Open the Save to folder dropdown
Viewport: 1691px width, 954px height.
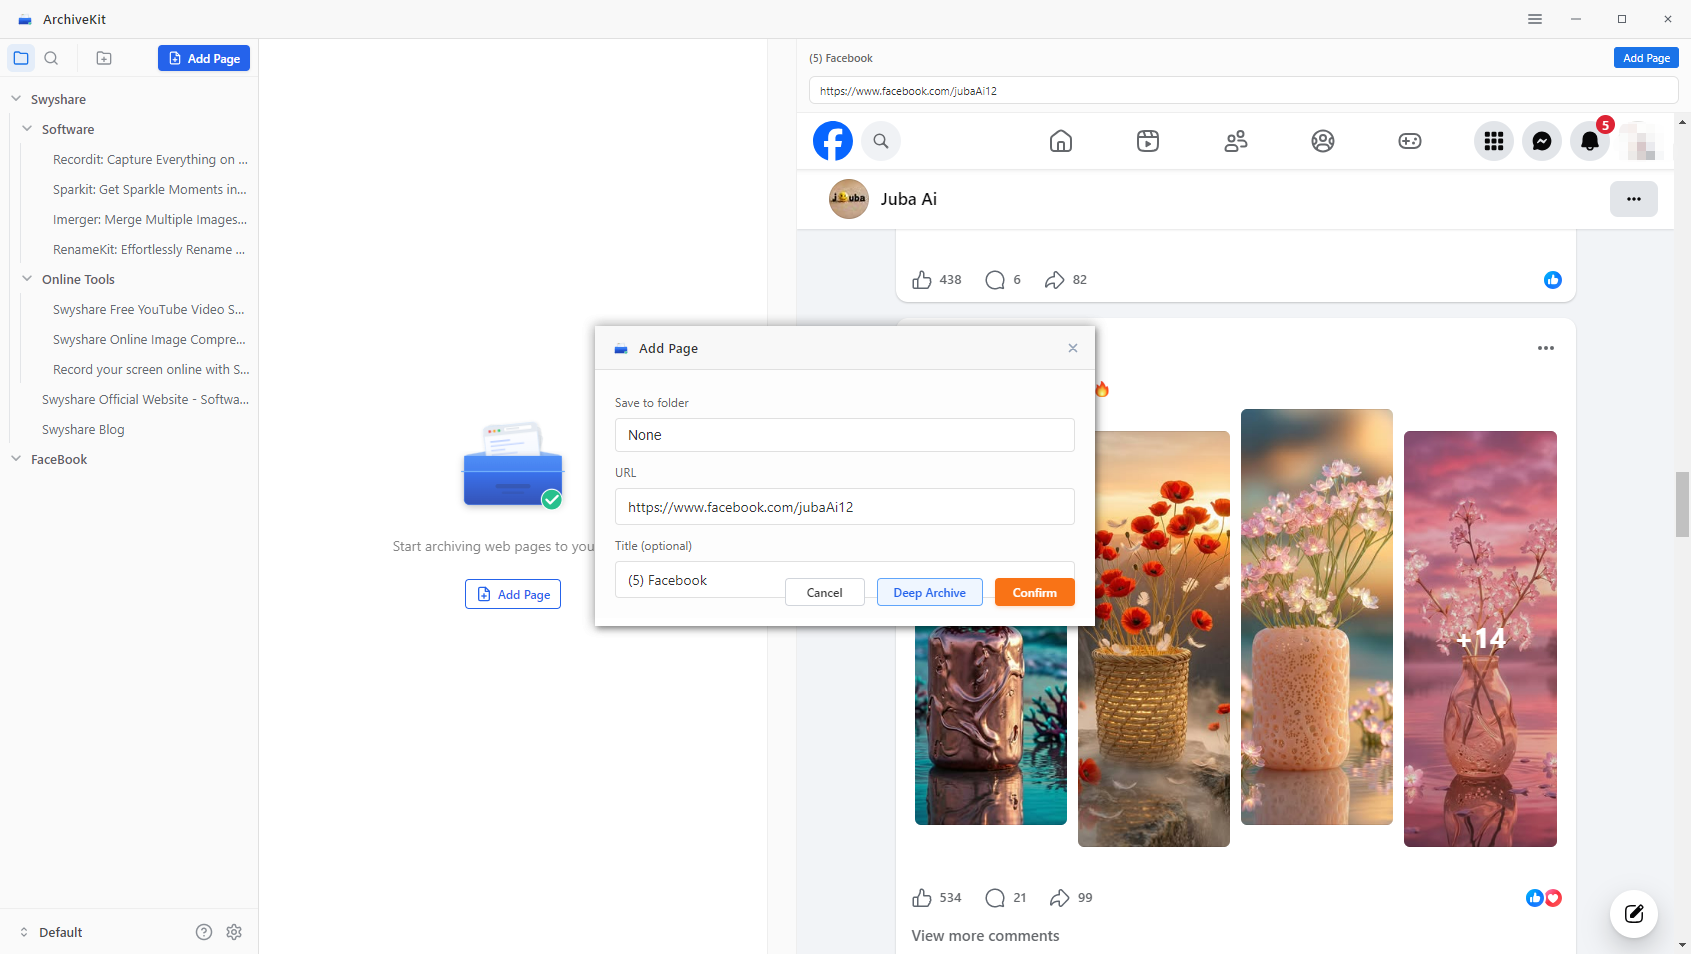(844, 435)
